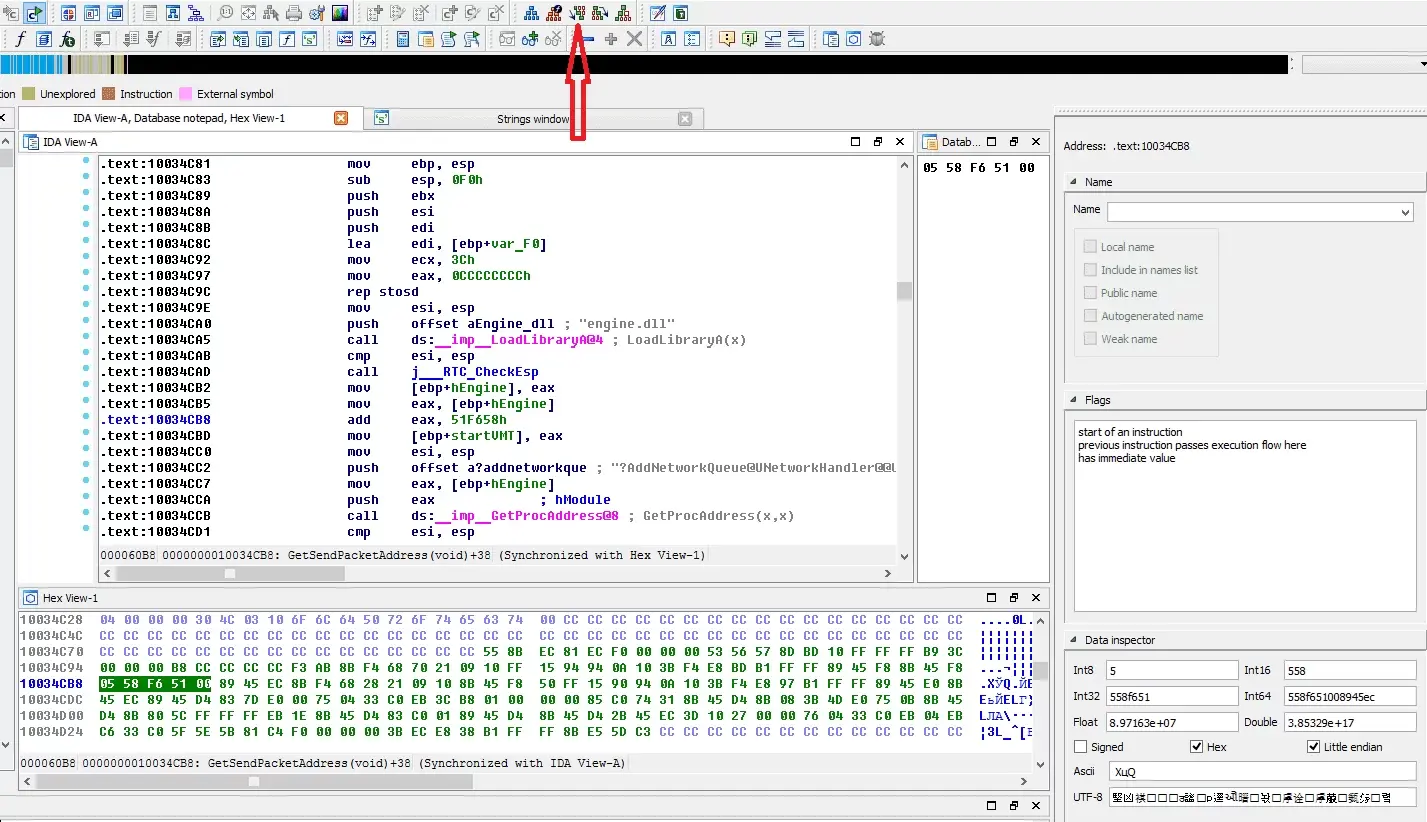Click the rainbow color palette icon
This screenshot has height=822, width=1427.
tap(340, 13)
